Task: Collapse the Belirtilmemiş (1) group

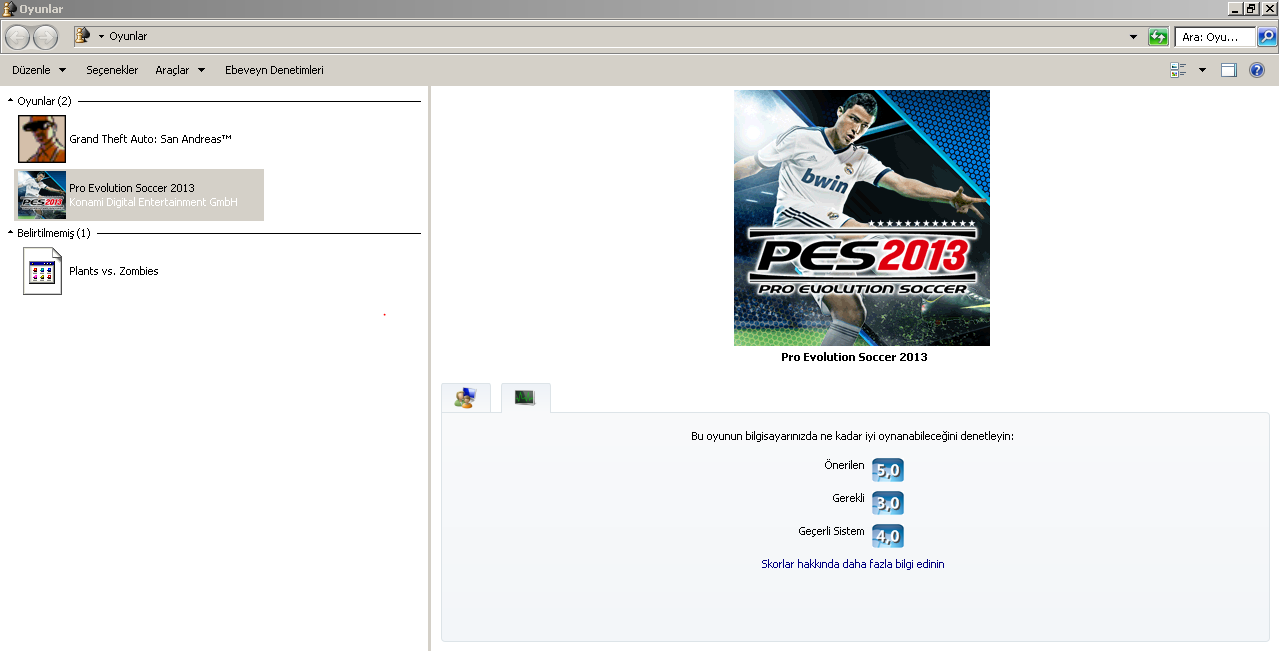Action: (9, 232)
